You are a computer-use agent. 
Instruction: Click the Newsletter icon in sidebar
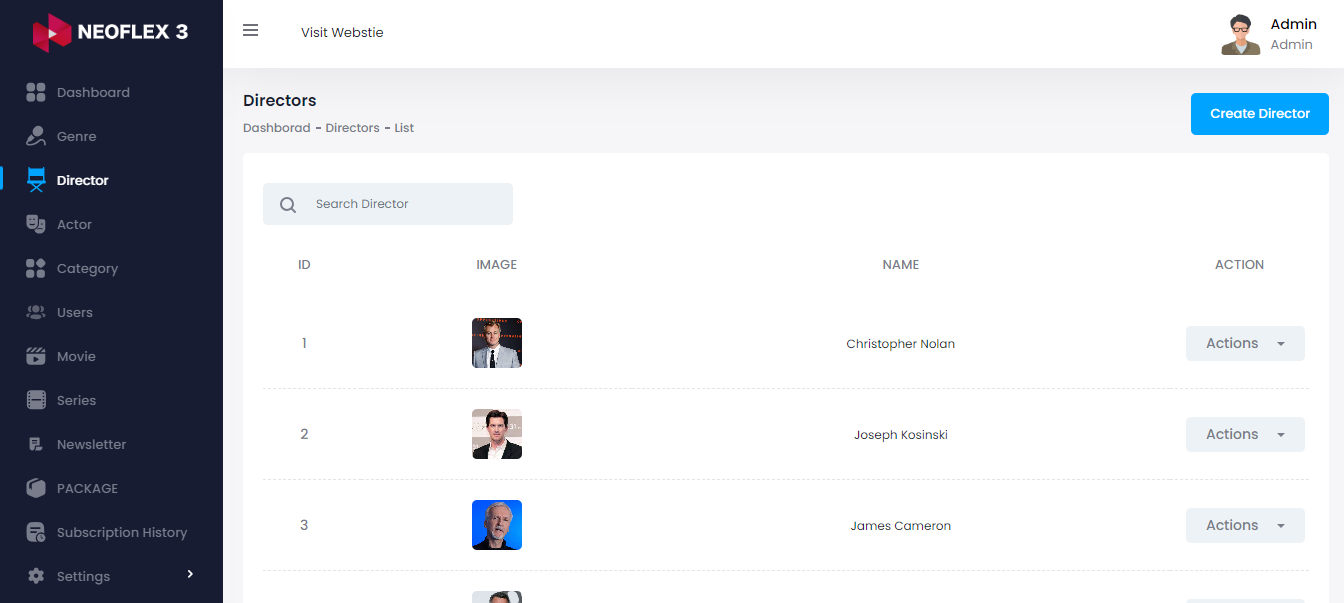pos(36,444)
